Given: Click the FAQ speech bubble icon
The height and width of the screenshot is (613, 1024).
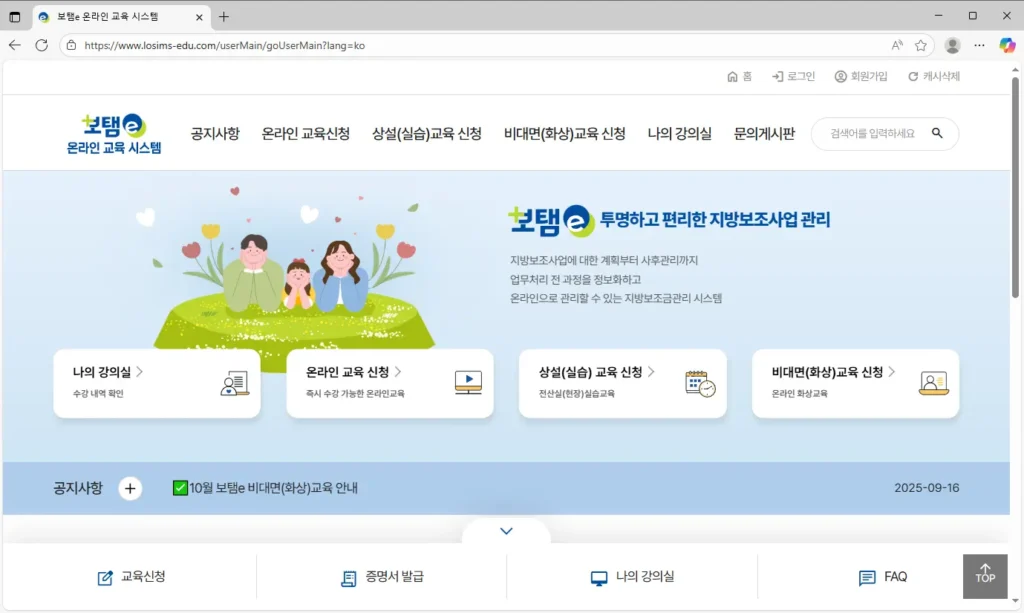Looking at the screenshot, I should coord(865,577).
